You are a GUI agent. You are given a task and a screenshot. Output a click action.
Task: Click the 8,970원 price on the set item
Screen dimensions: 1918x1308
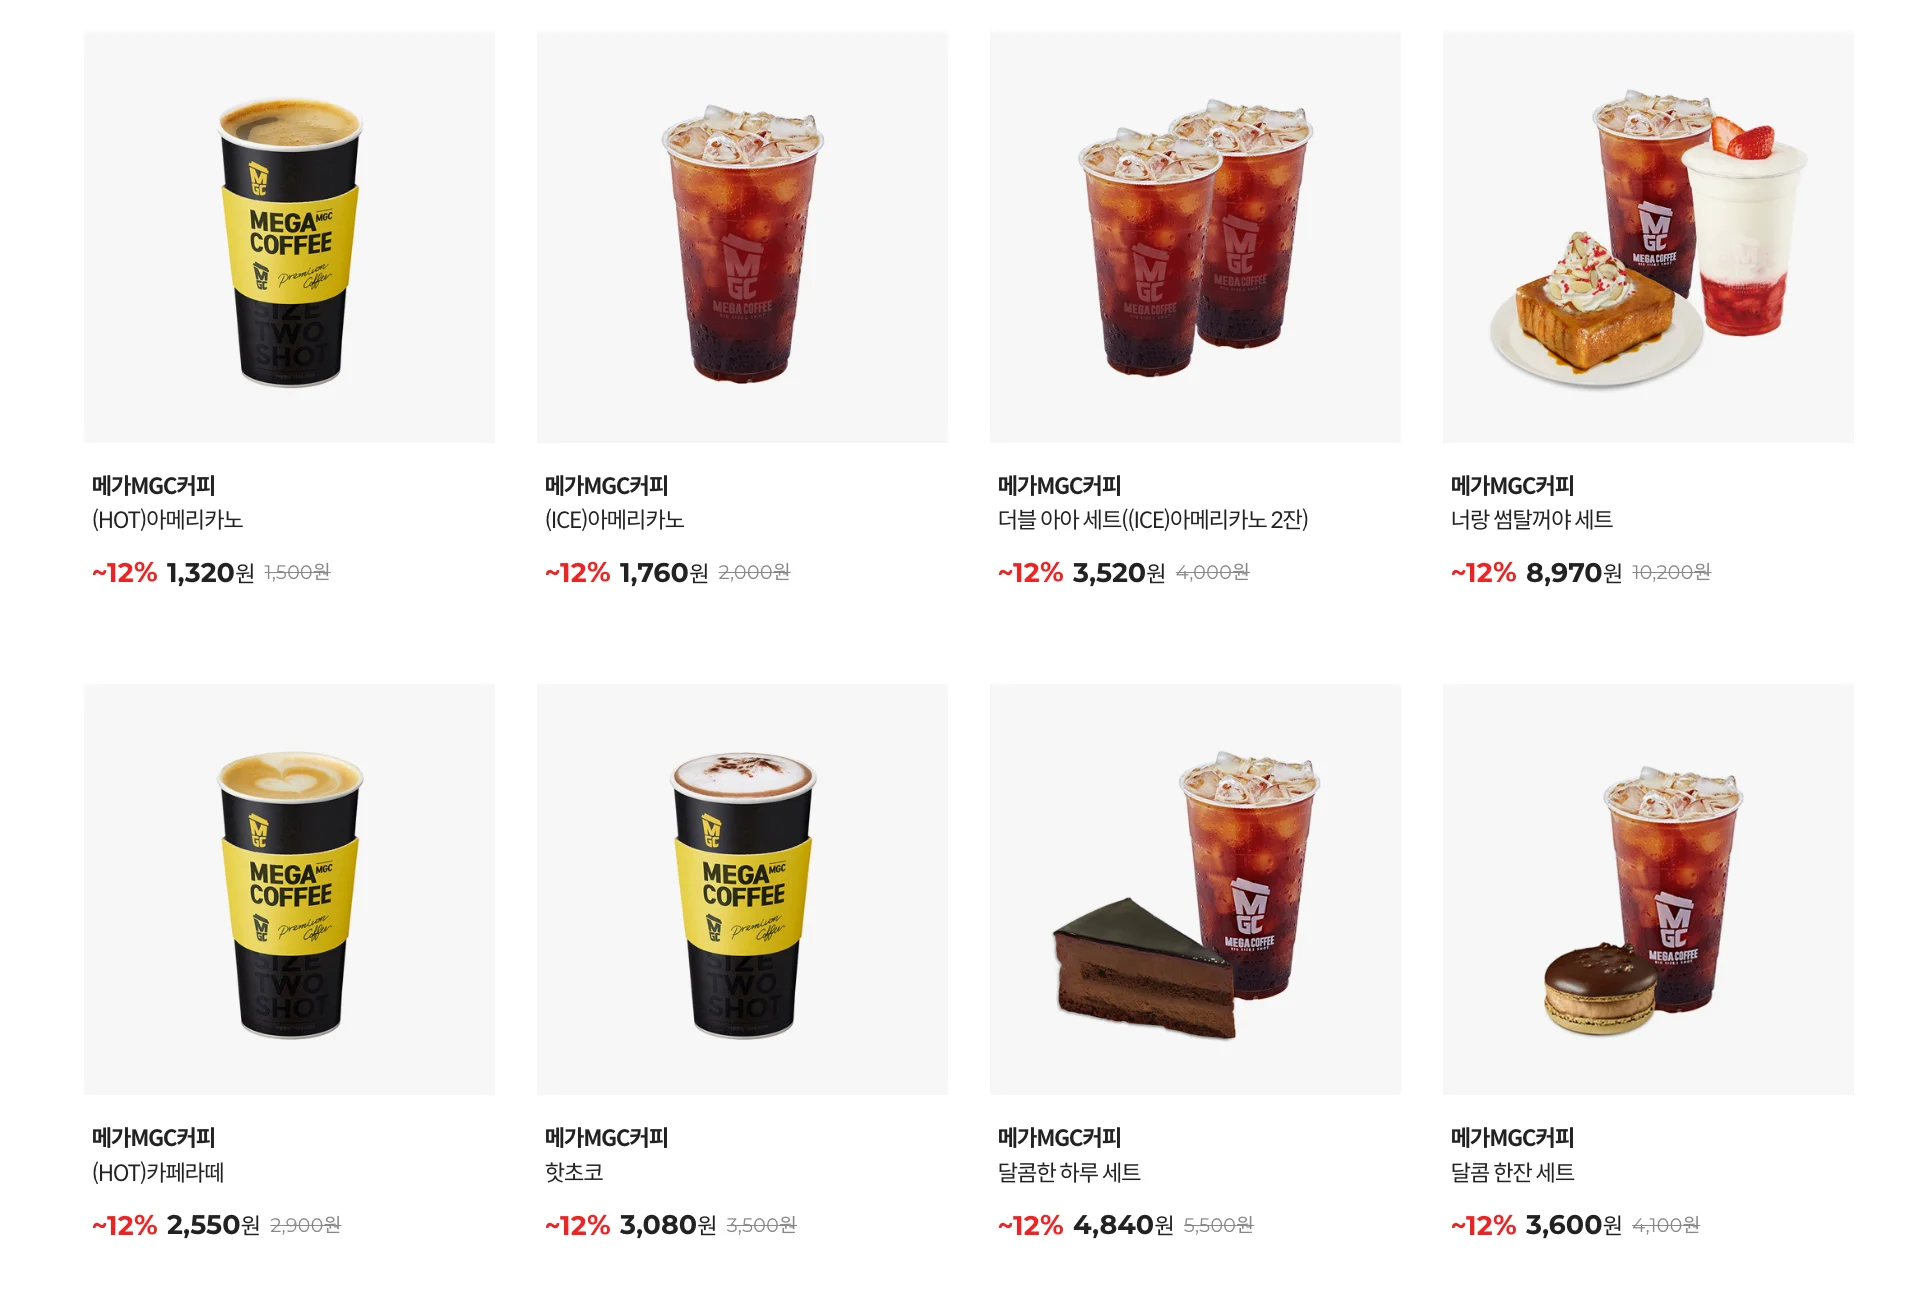point(1574,573)
